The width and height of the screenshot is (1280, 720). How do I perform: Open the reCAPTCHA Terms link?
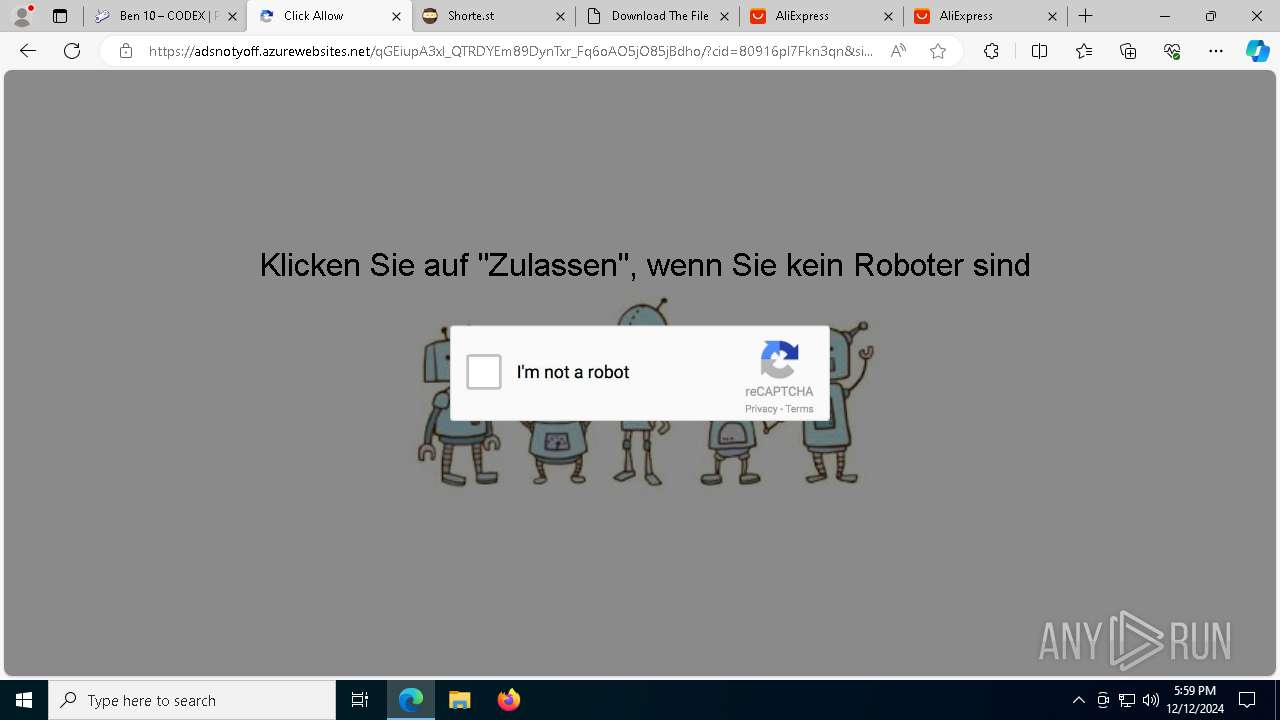799,409
